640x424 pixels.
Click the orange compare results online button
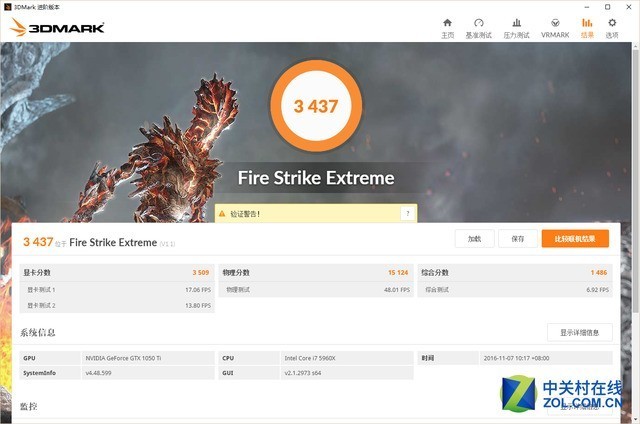(575, 239)
